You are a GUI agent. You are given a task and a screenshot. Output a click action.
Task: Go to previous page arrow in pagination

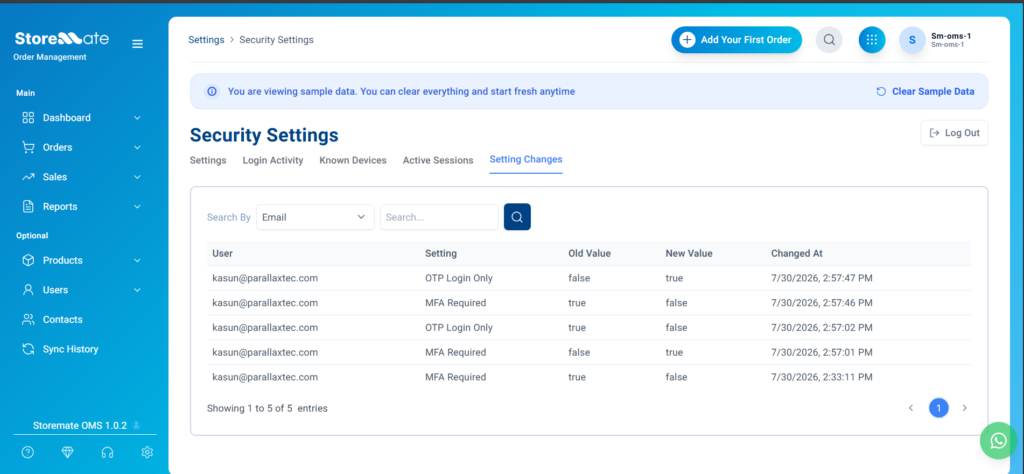(x=911, y=408)
